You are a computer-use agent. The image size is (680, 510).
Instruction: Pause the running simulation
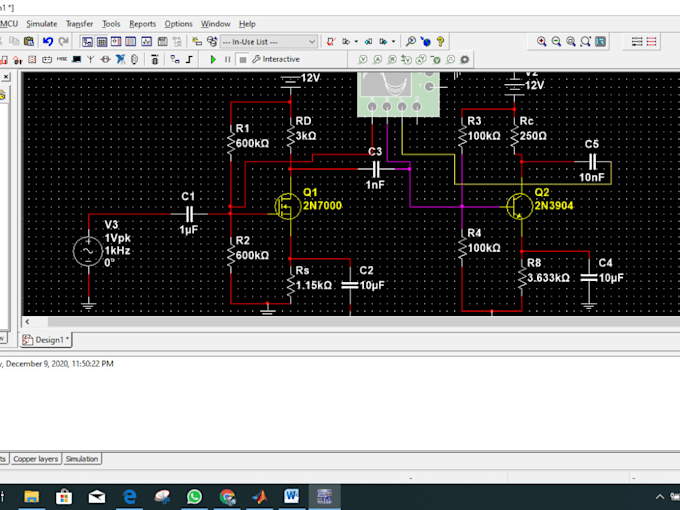coord(227,59)
